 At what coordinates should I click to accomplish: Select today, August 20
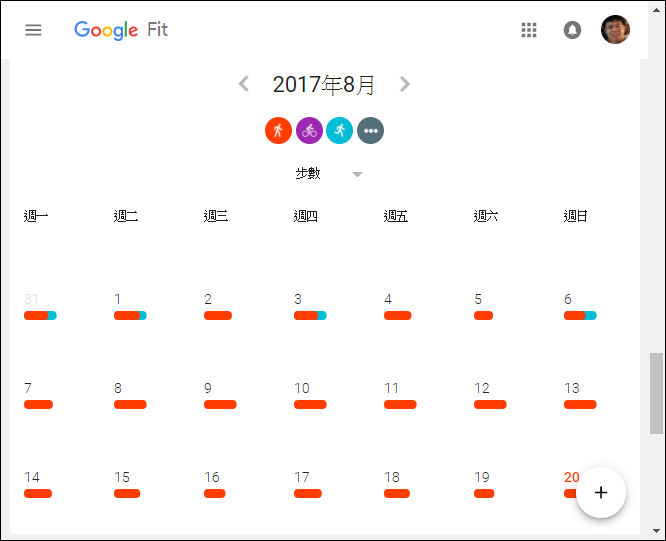[572, 477]
